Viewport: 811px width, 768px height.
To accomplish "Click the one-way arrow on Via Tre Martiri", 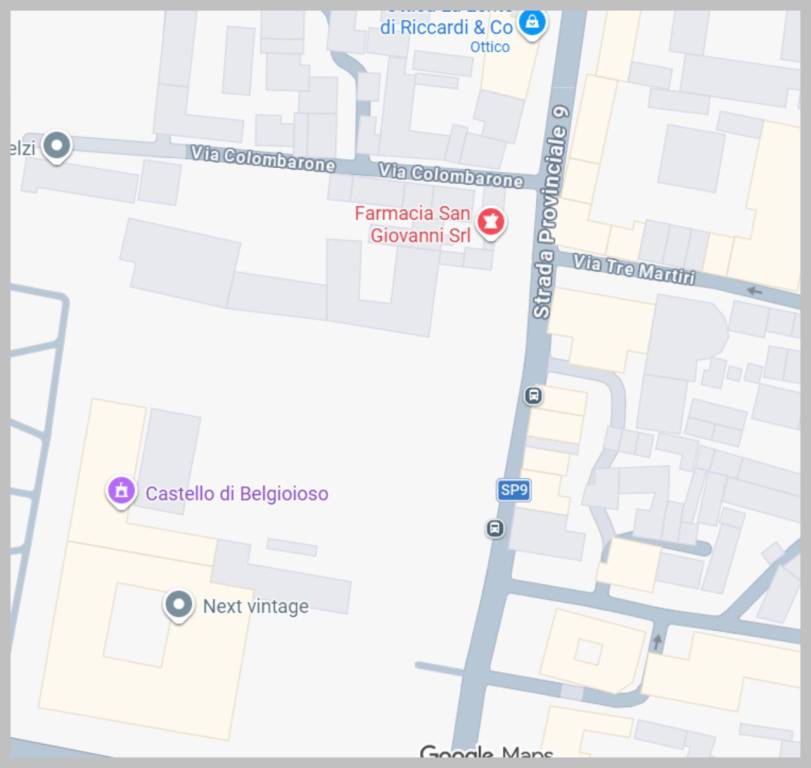I will tap(755, 291).
